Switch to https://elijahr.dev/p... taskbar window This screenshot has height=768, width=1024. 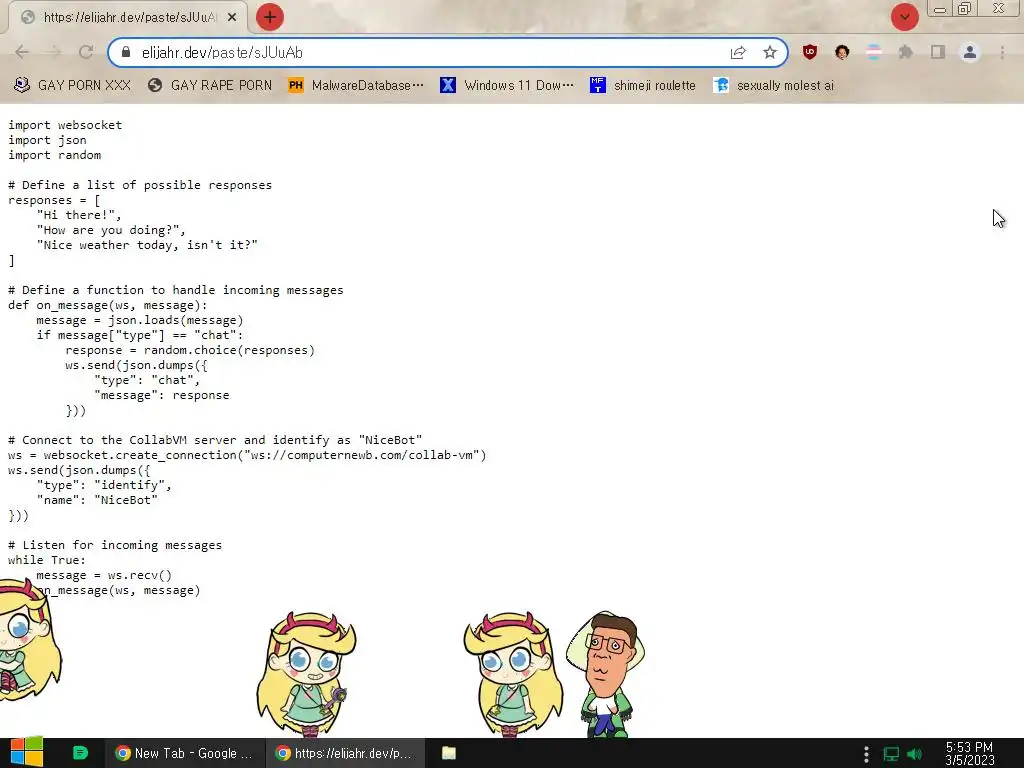(345, 753)
